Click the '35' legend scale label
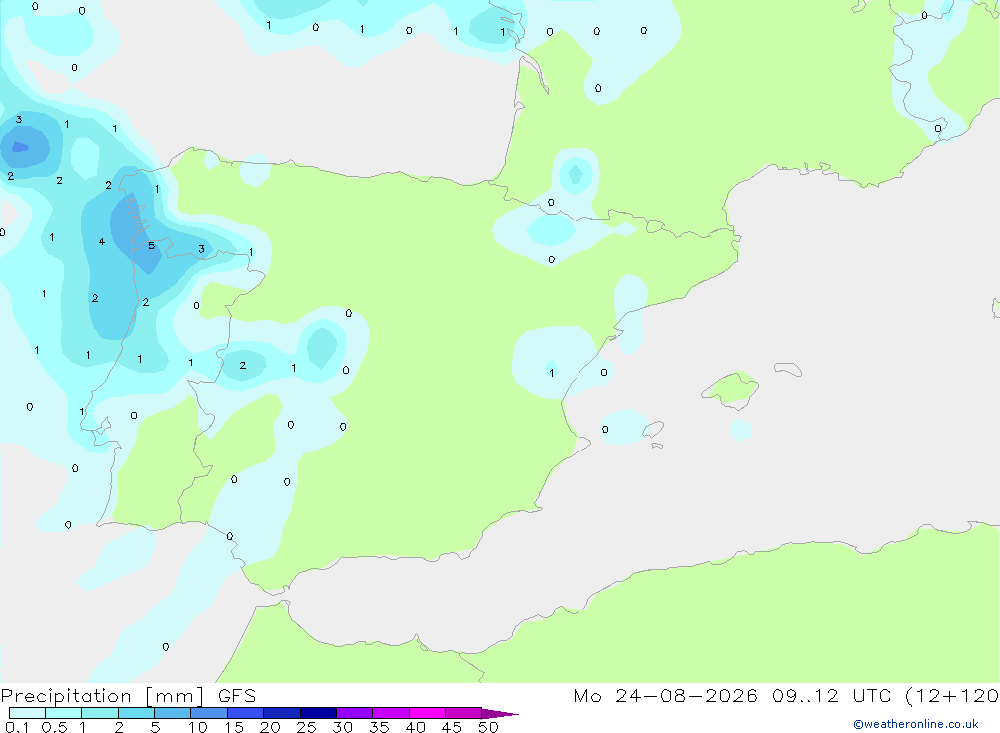 (x=379, y=727)
